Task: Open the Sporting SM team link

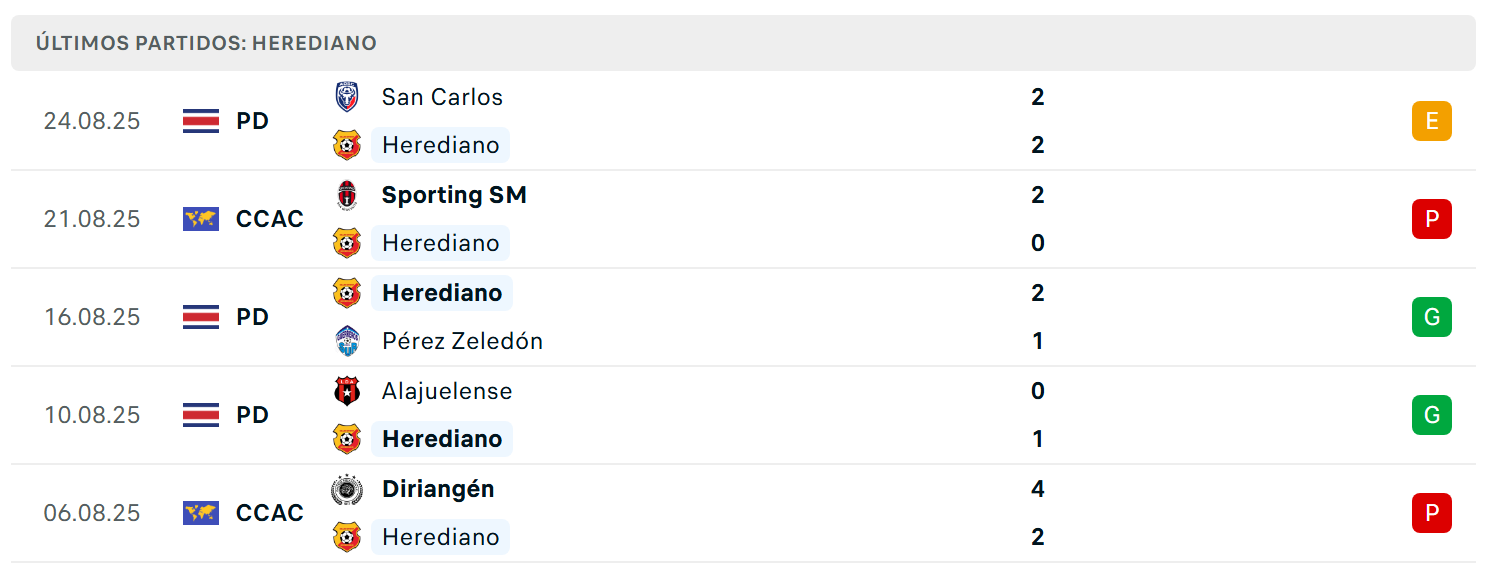Action: (x=454, y=195)
